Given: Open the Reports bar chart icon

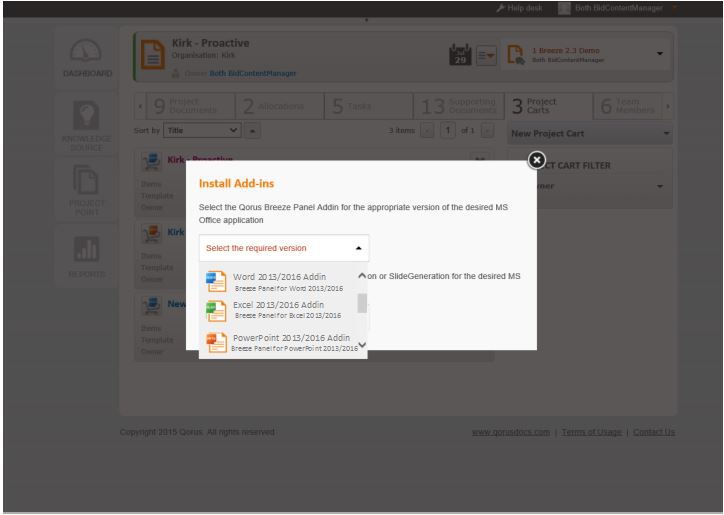Looking at the screenshot, I should point(86,248).
